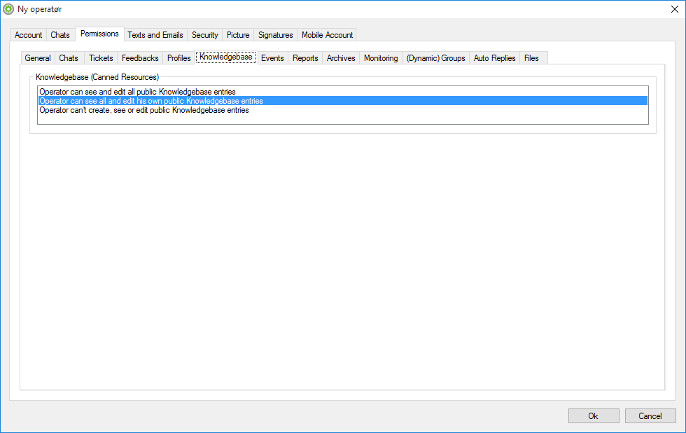Viewport: 686px width, 433px height.
Task: Open the Events sub-tab
Action: [273, 58]
